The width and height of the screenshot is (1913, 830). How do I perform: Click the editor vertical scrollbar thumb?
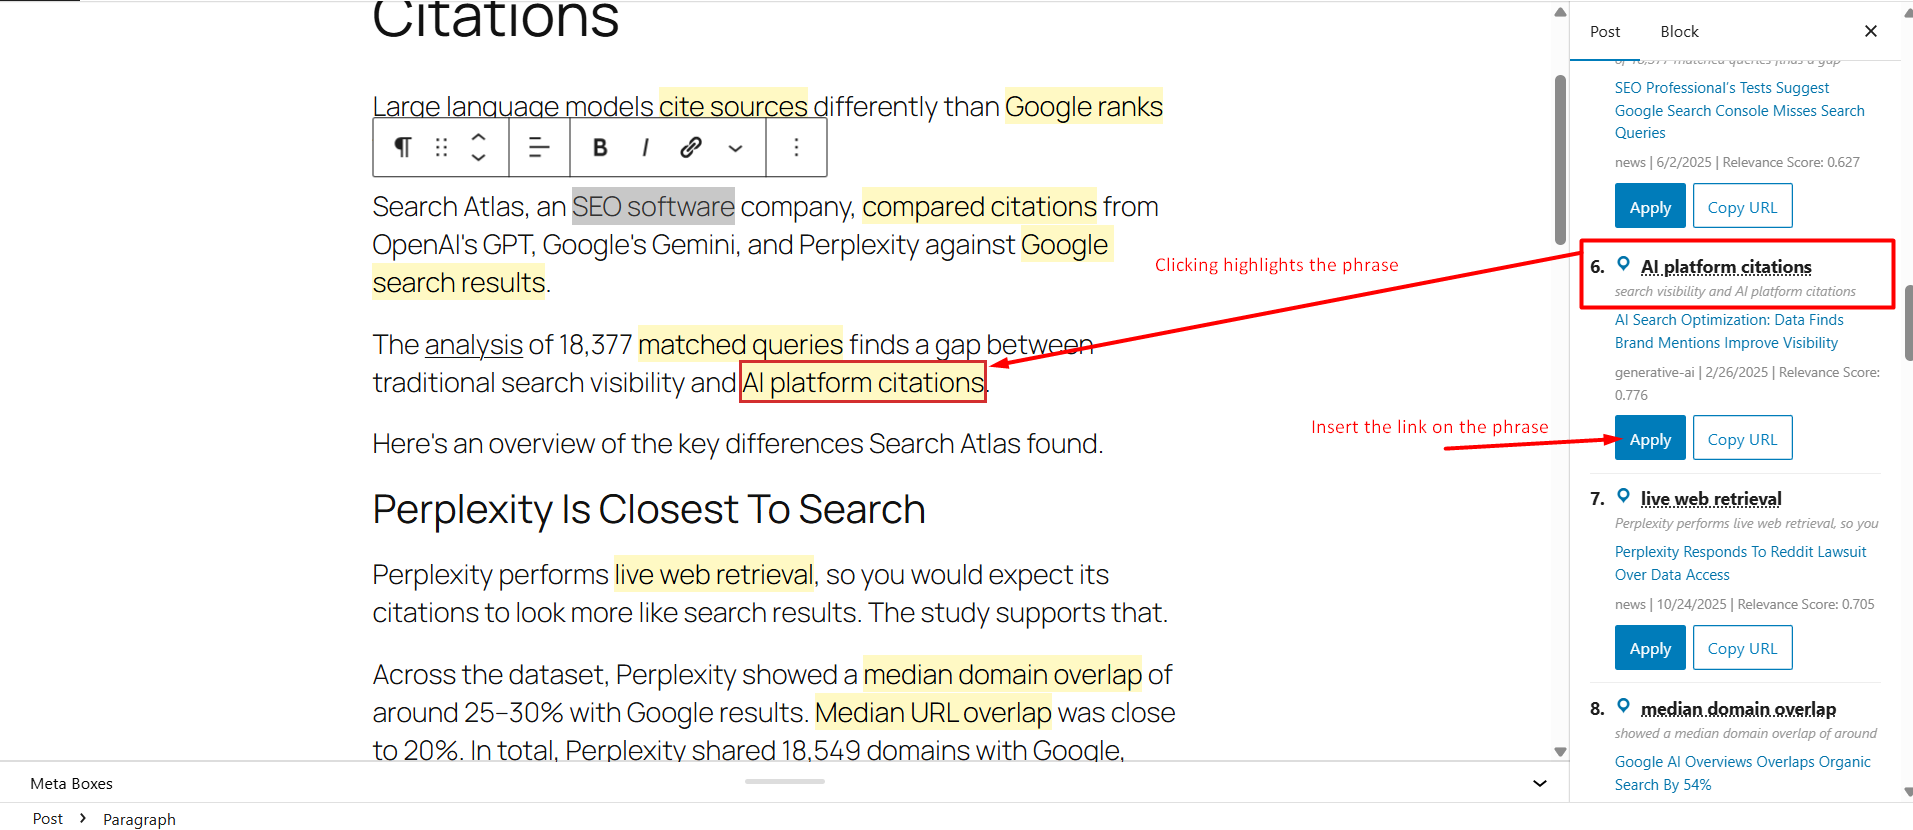click(x=1560, y=160)
